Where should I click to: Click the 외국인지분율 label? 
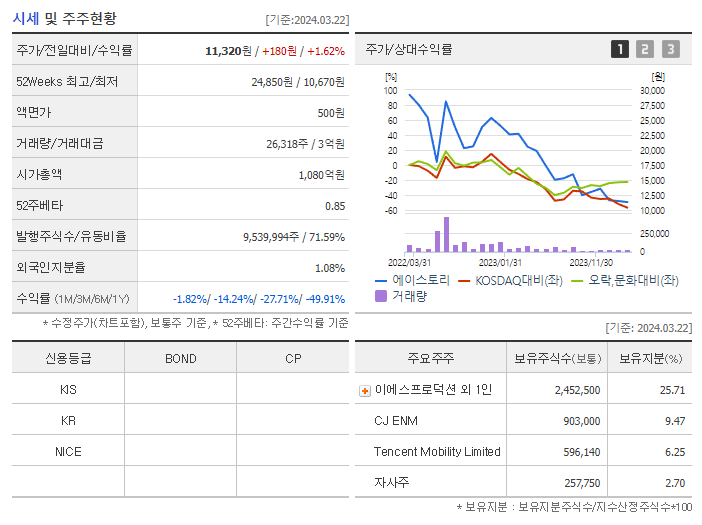[51, 267]
